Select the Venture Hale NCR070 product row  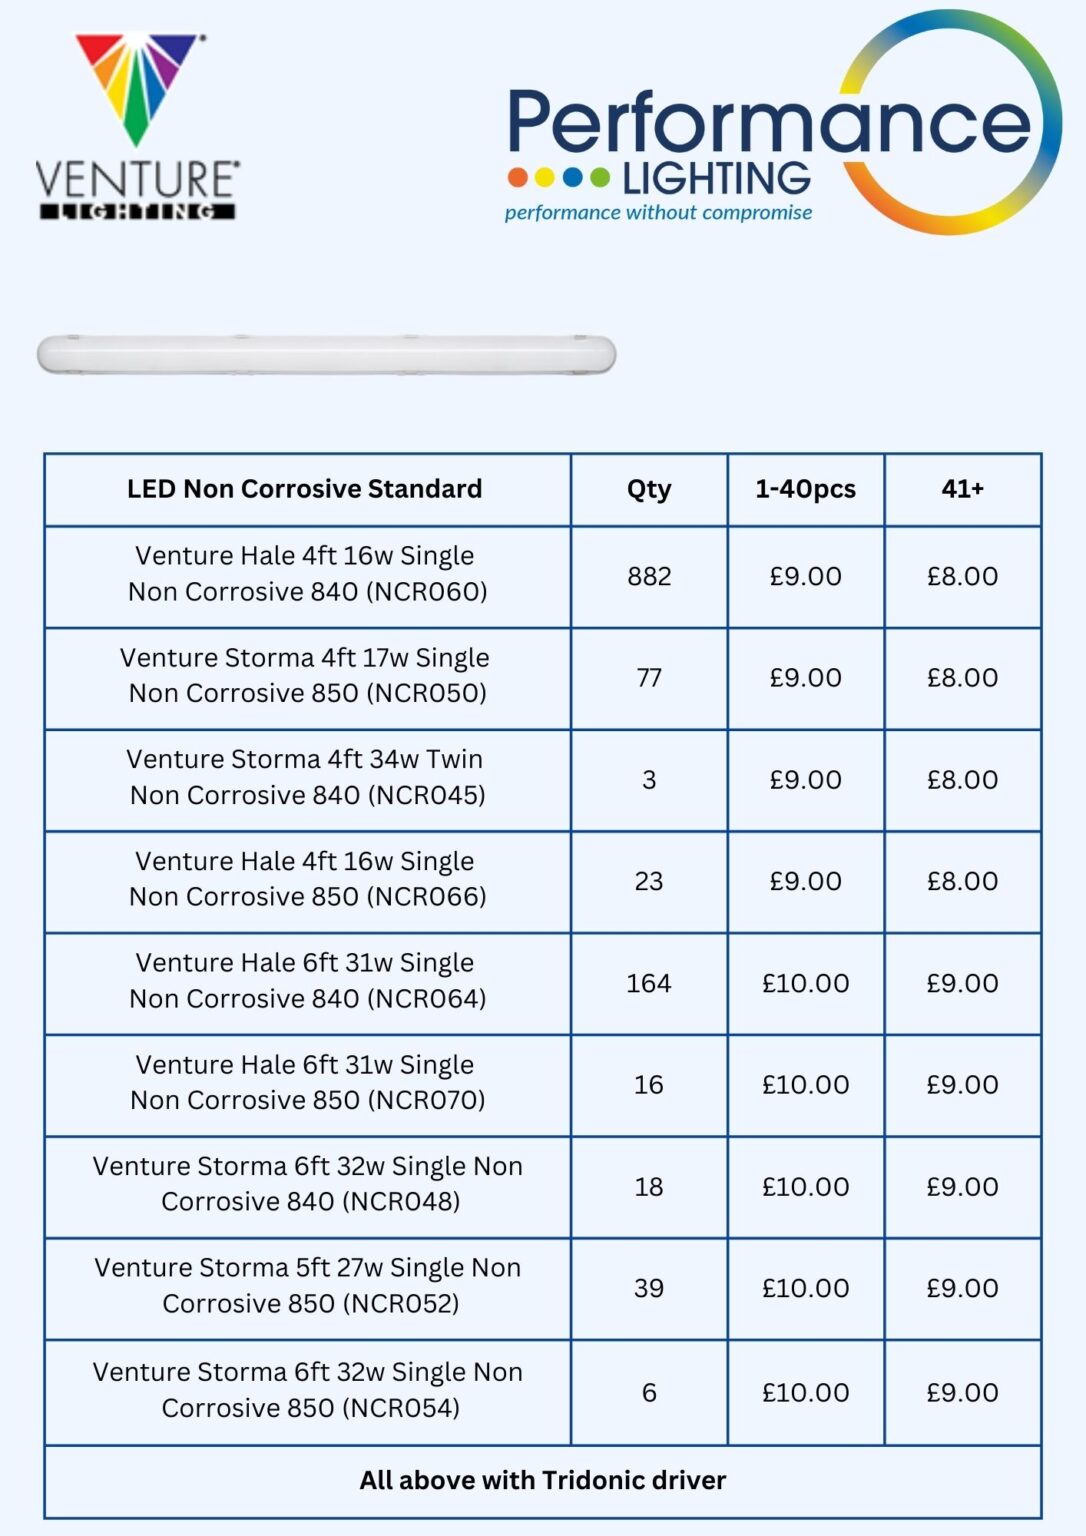coord(543,1085)
